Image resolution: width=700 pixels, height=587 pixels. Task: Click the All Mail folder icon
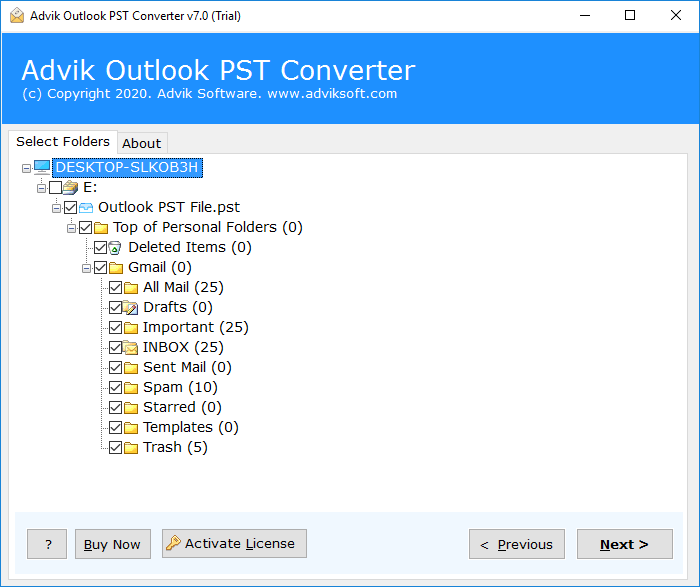point(131,288)
